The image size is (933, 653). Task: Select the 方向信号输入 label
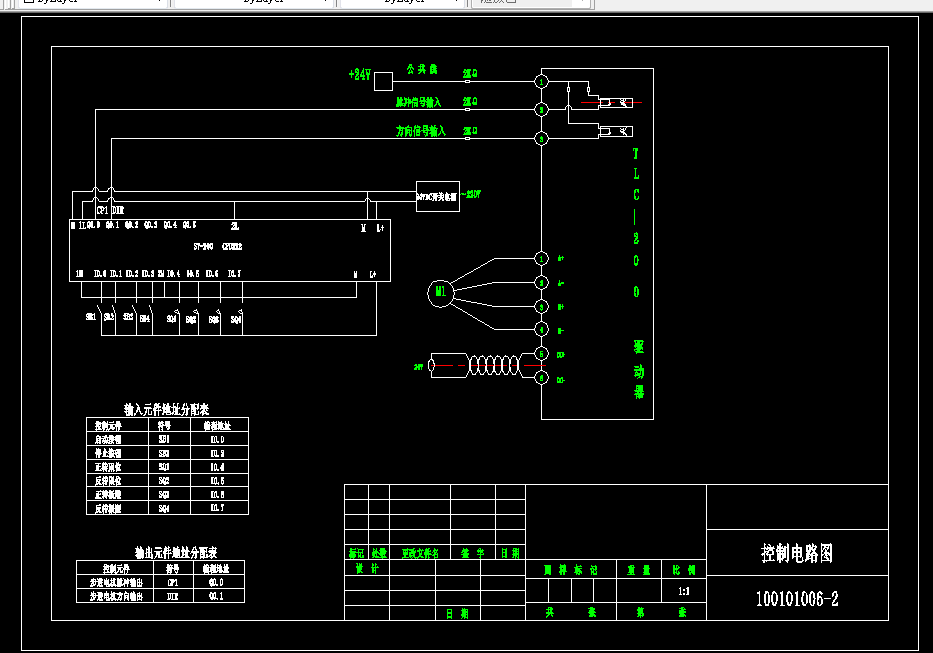pos(421,131)
